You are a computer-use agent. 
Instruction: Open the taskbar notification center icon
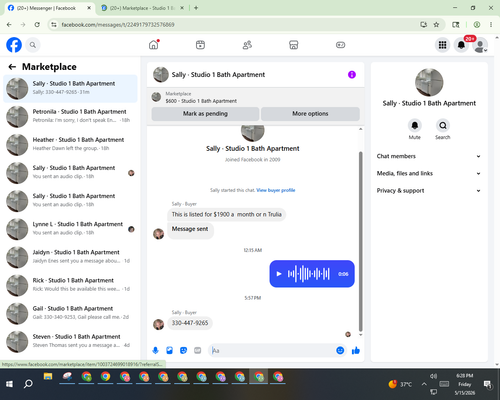coord(488,385)
